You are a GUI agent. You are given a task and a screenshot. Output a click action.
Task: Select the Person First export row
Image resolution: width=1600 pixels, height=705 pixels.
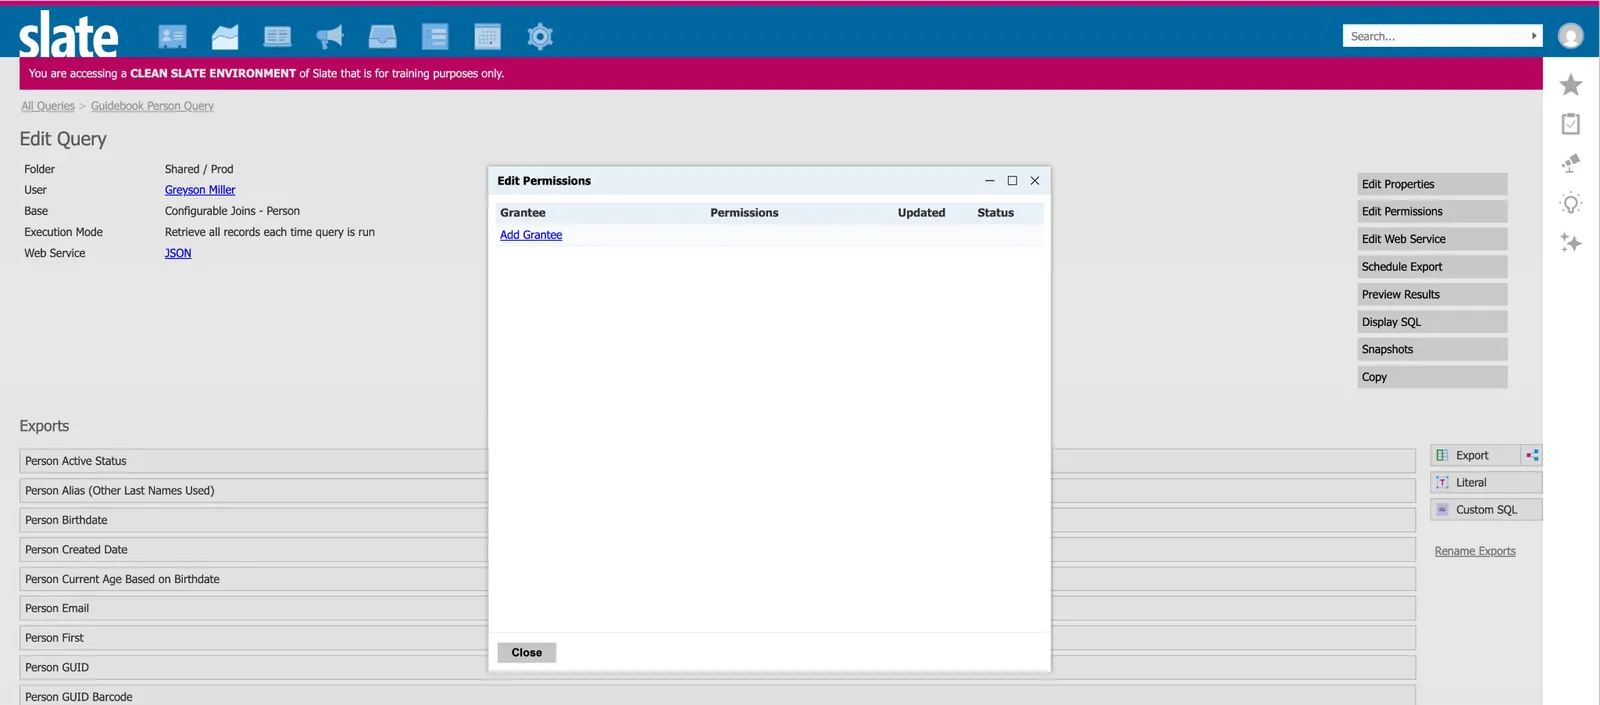717,638
